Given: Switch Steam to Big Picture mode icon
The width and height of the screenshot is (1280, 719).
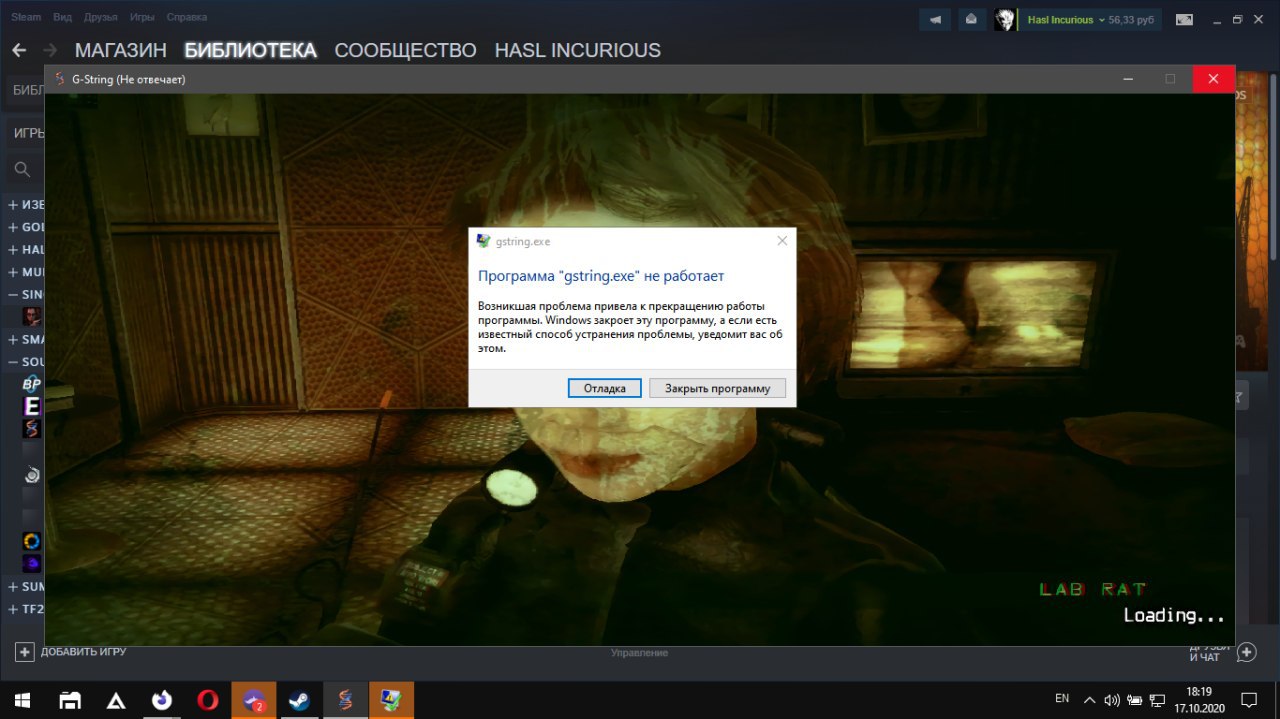Looking at the screenshot, I should (x=1184, y=20).
